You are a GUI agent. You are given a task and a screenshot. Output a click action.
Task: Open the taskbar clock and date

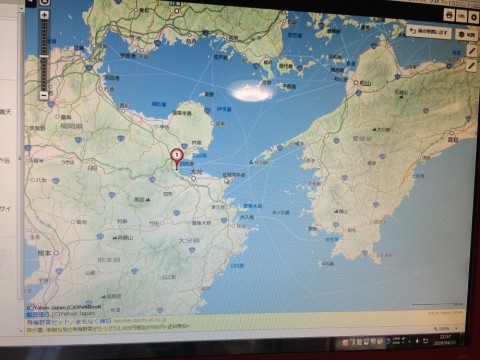tap(445, 340)
